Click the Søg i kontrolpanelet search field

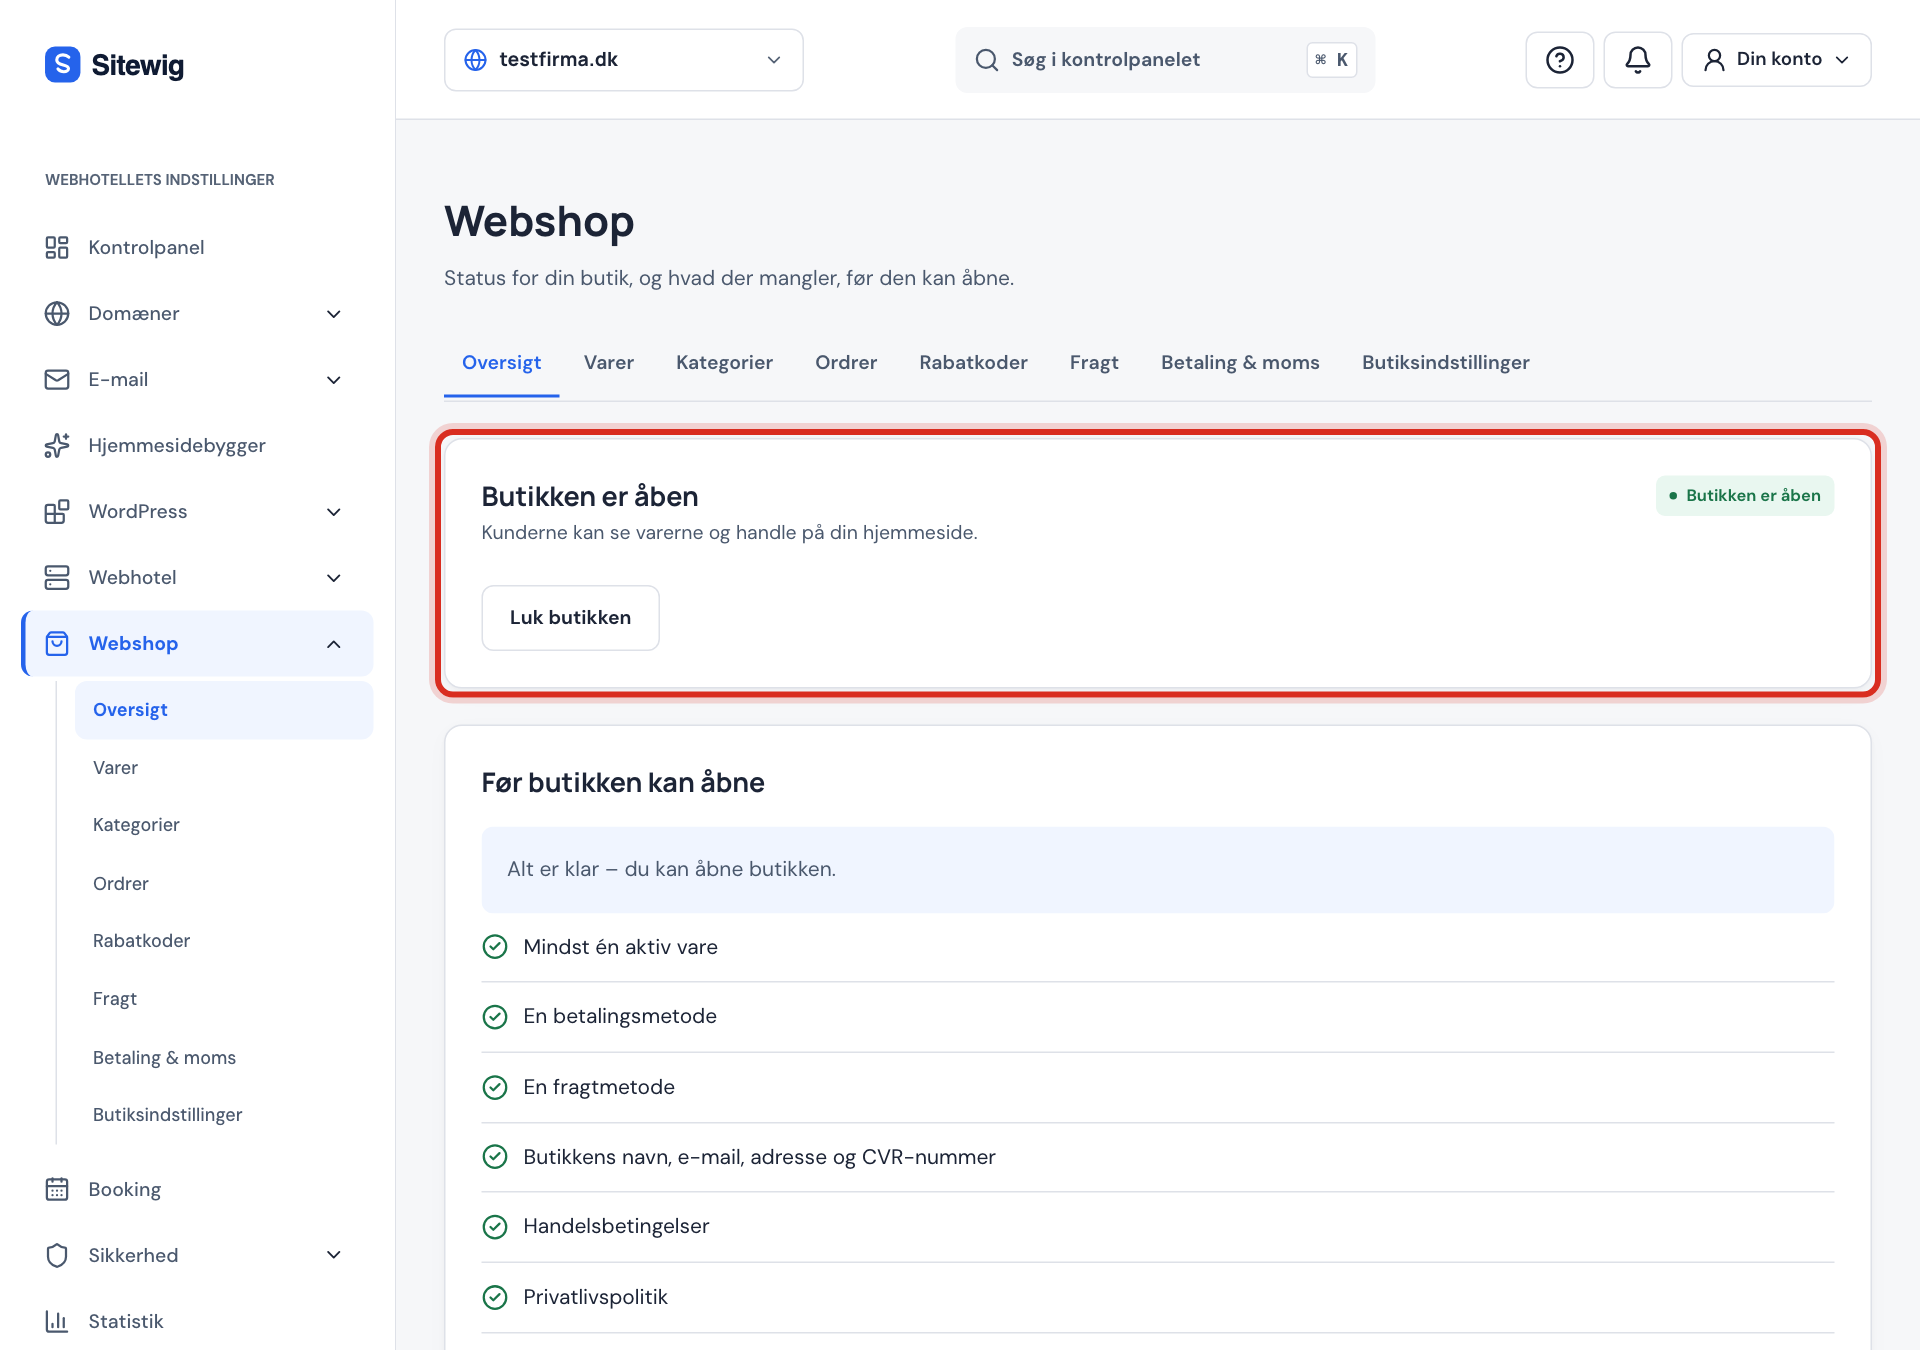[1165, 60]
